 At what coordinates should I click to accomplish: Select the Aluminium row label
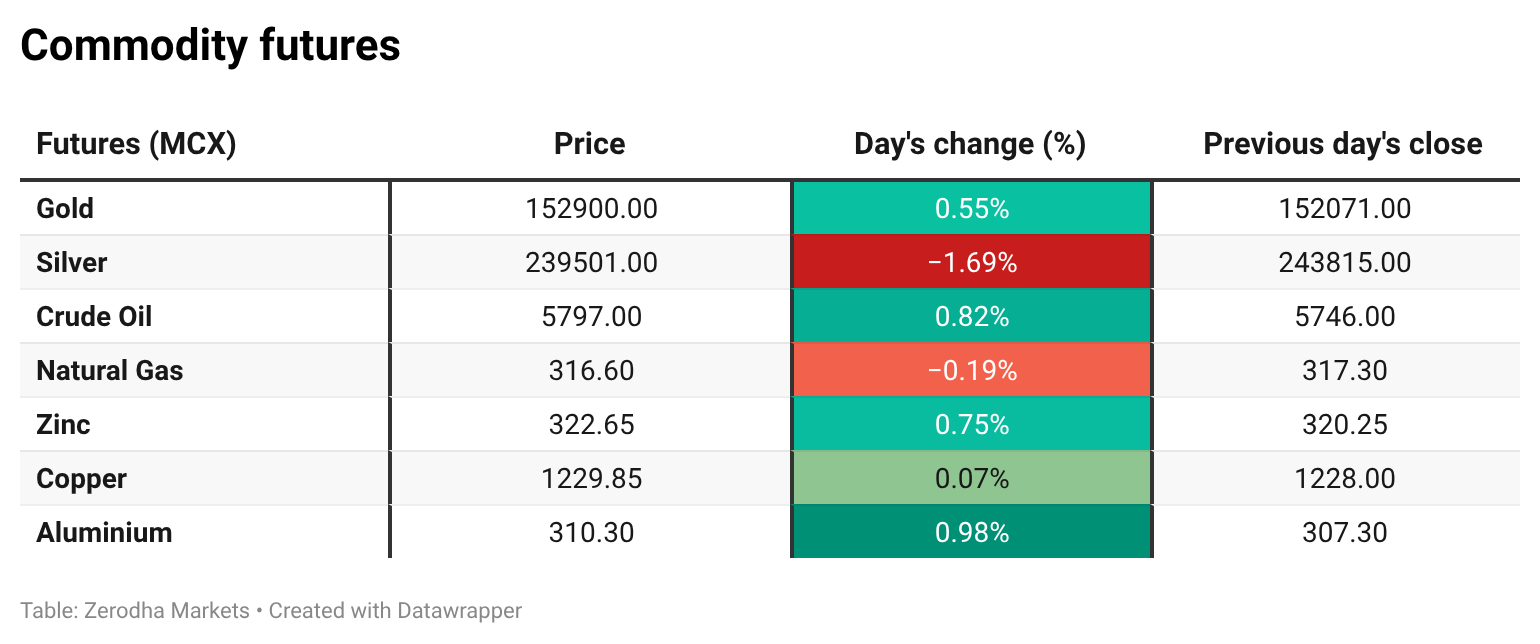point(104,533)
